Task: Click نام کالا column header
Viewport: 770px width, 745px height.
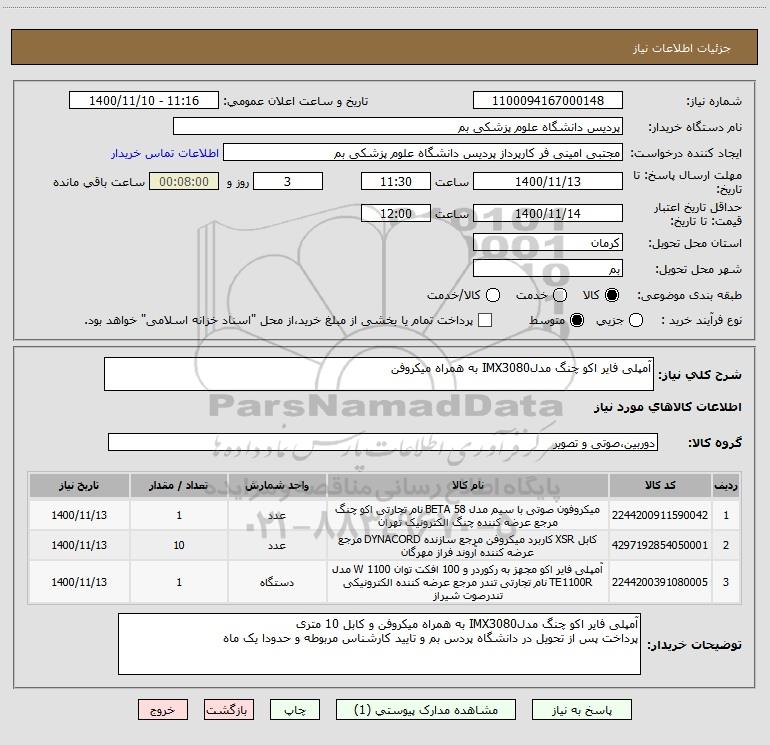Action: (468, 485)
